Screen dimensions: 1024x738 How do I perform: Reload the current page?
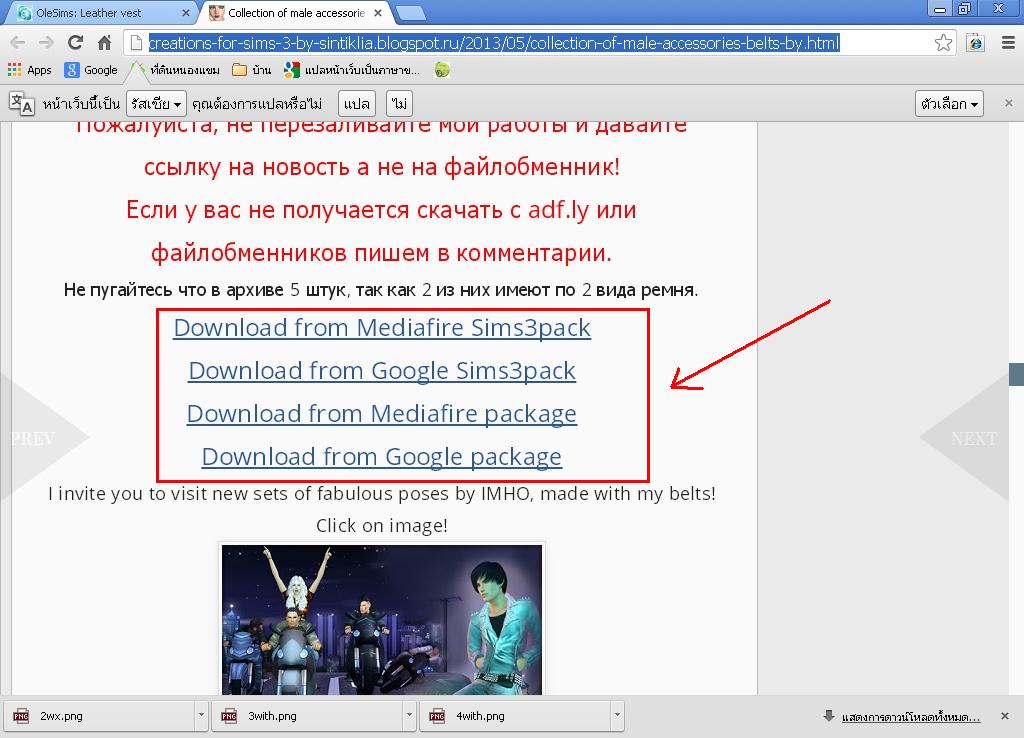[x=76, y=43]
